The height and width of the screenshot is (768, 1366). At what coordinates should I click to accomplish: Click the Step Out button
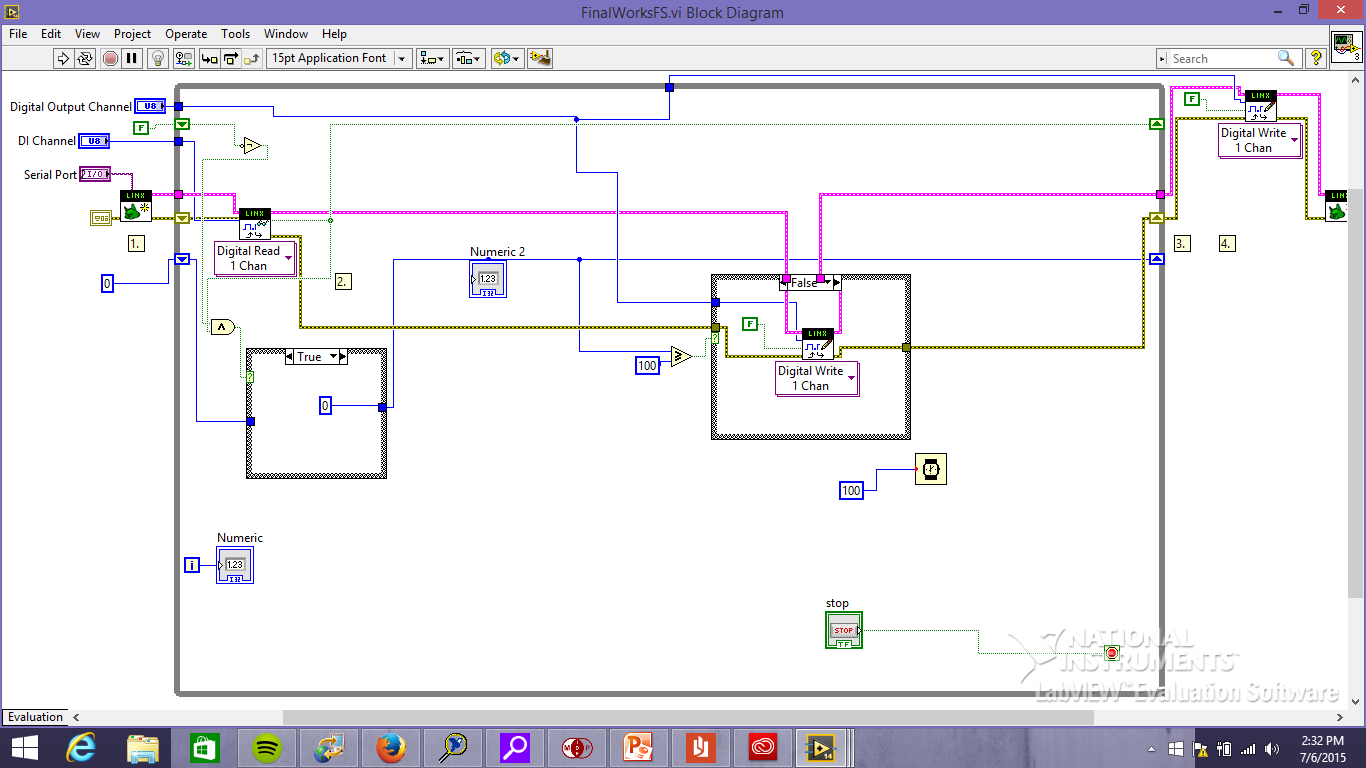tap(252, 58)
